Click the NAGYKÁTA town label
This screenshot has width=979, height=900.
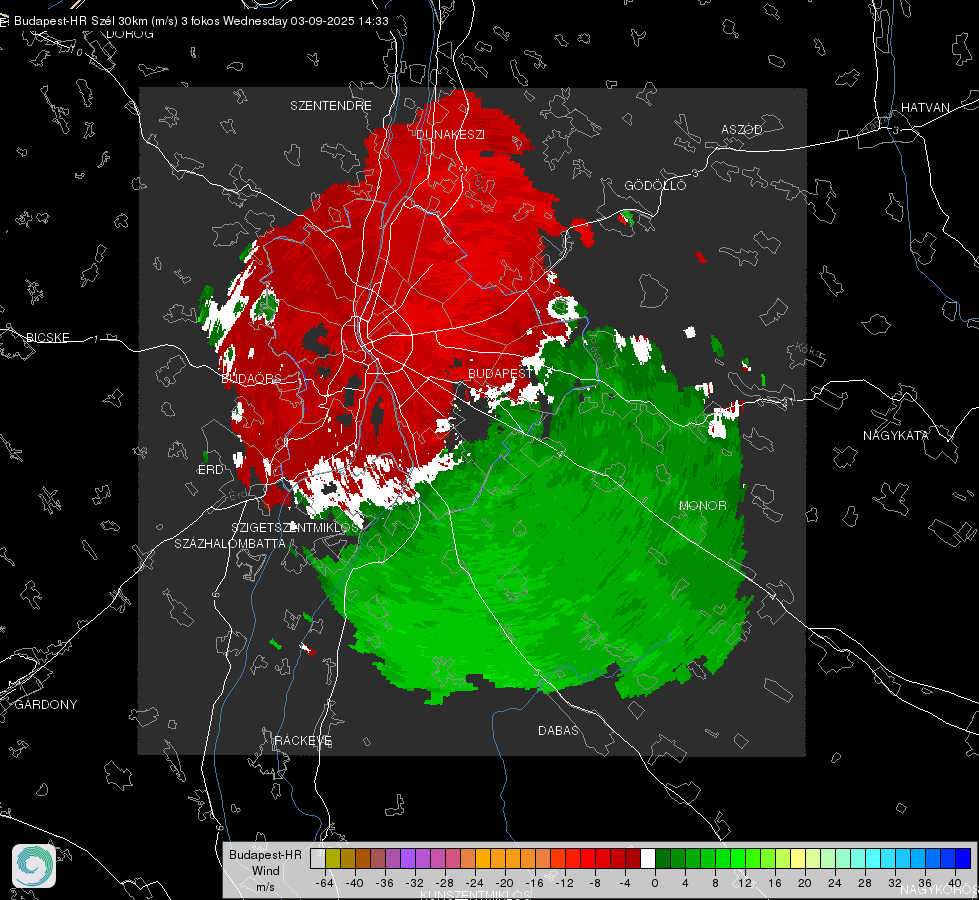tap(896, 435)
